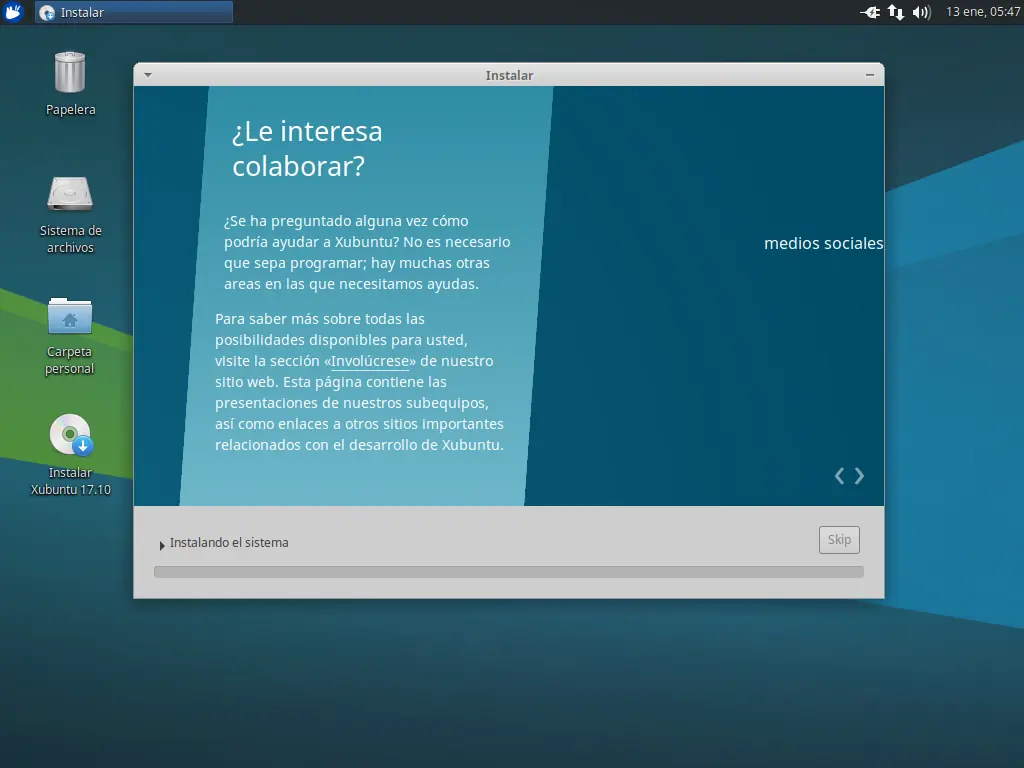
Task: Select the Sistema de archivos drive icon
Action: (x=70, y=193)
